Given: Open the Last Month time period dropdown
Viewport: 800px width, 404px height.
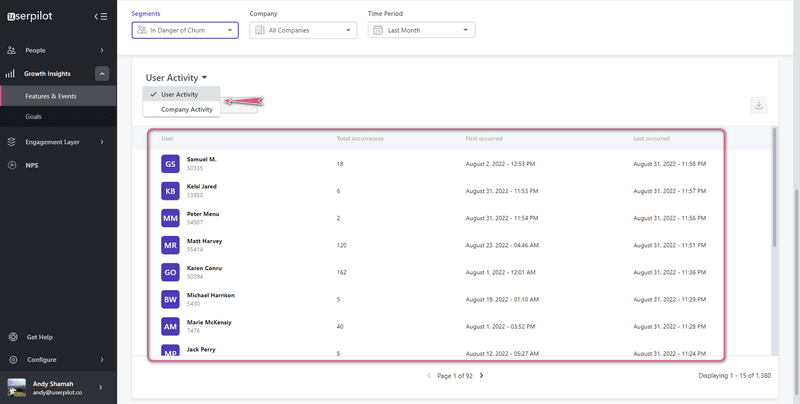Looking at the screenshot, I should [421, 31].
